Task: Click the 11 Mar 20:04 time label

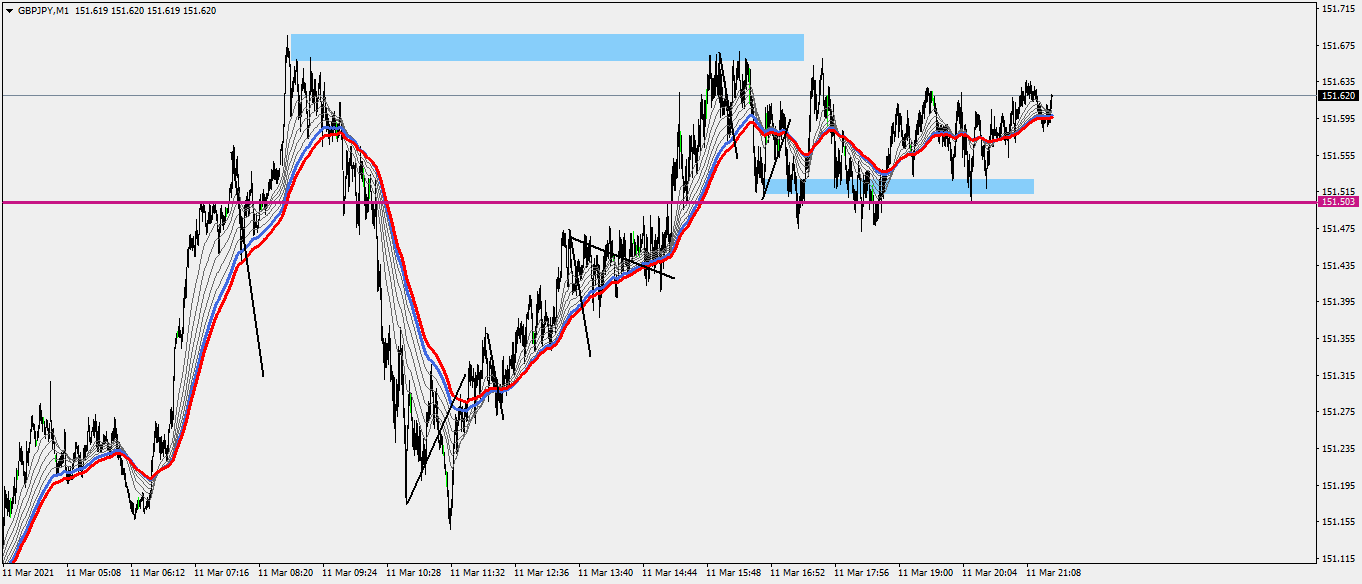Action: 989,574
